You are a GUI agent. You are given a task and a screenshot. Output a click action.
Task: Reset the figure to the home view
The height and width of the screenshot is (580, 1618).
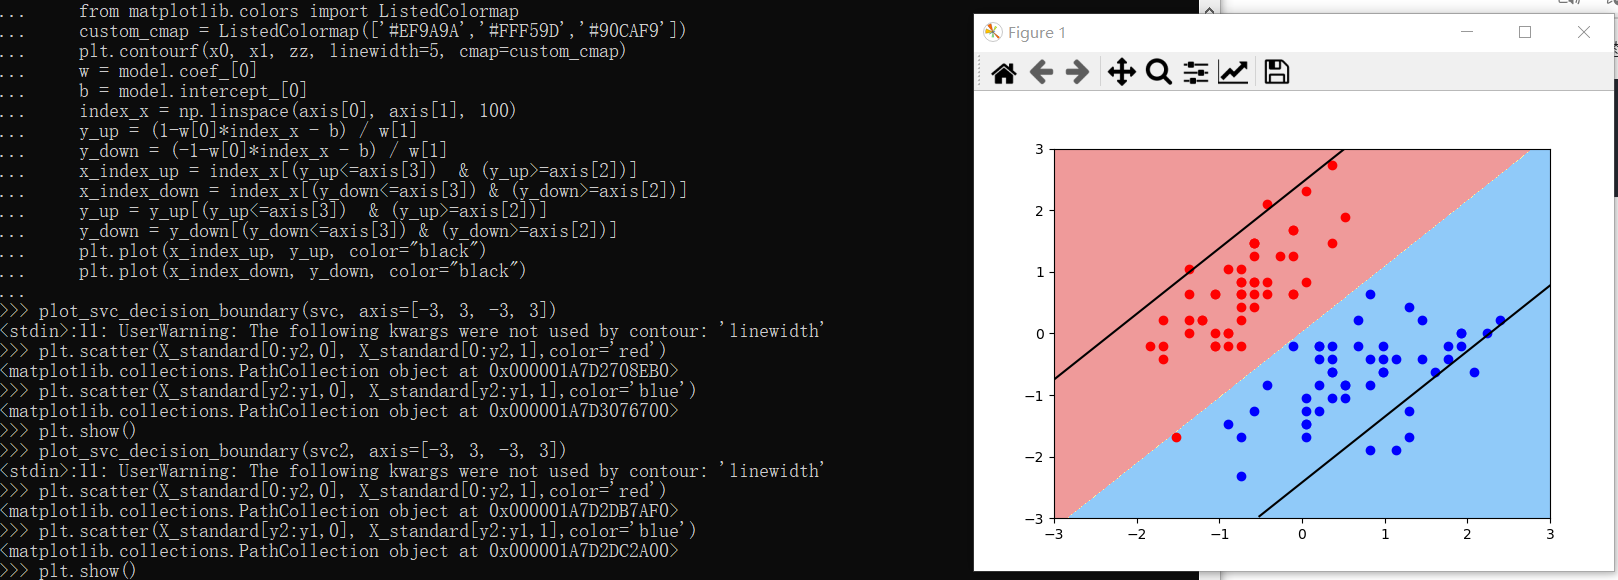coord(1004,72)
